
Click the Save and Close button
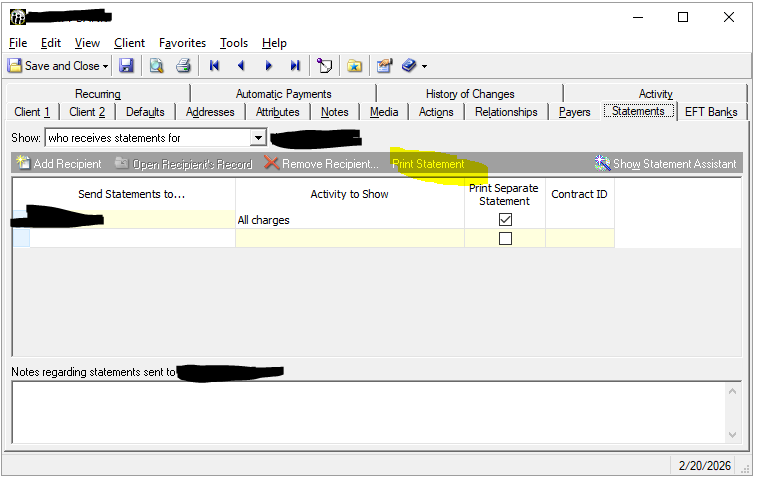tap(54, 66)
